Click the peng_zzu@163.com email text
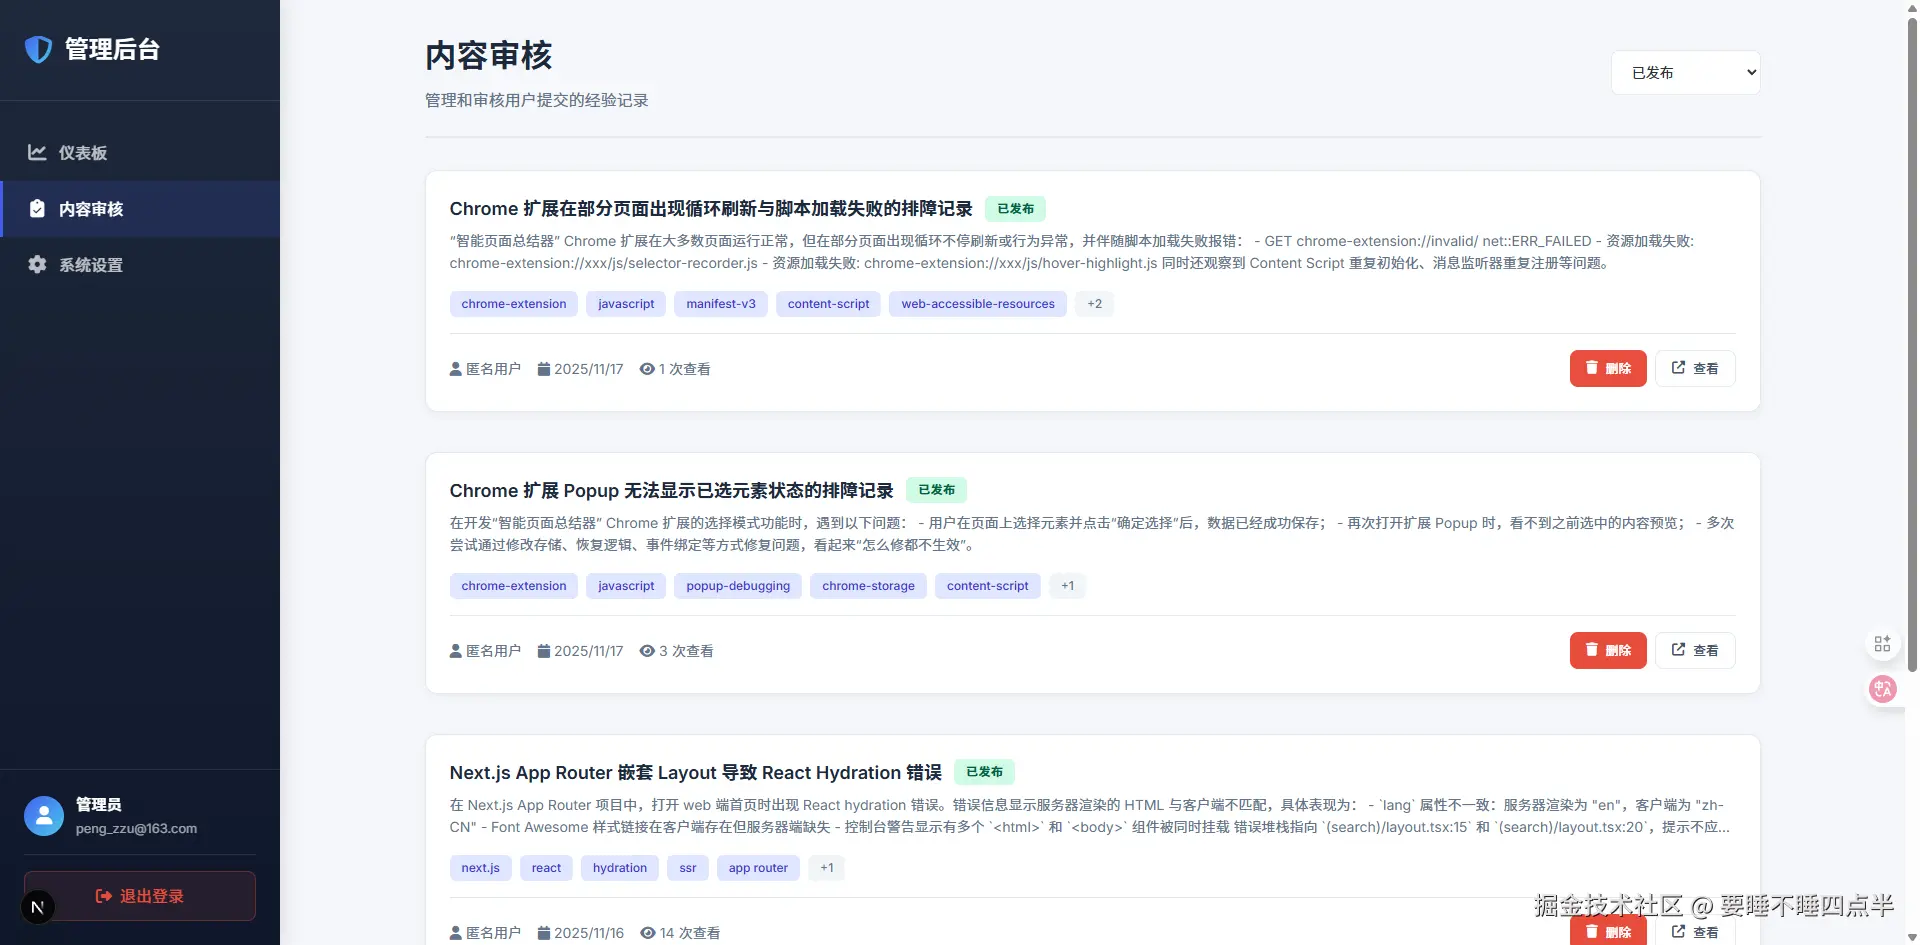 coord(136,828)
